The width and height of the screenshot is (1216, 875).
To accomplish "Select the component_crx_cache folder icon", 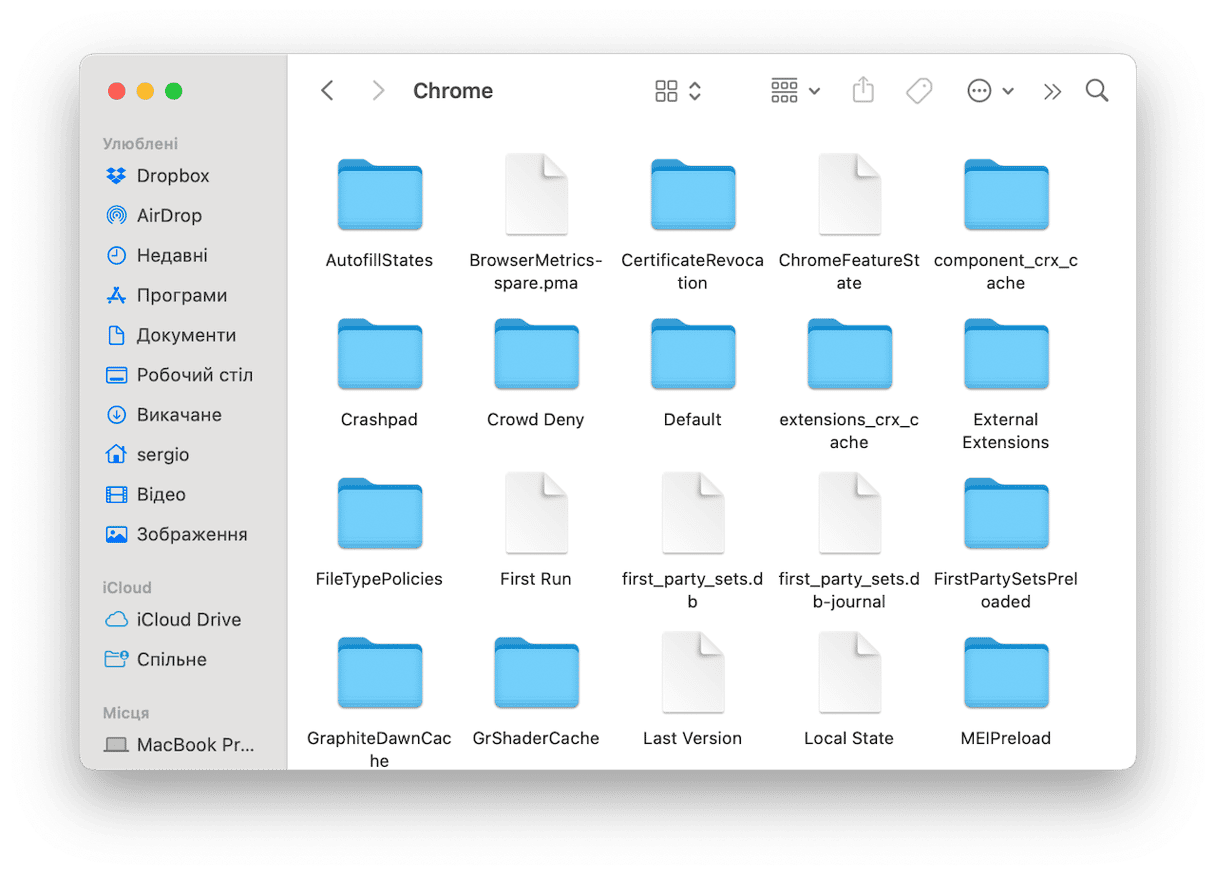I will 1006,195.
